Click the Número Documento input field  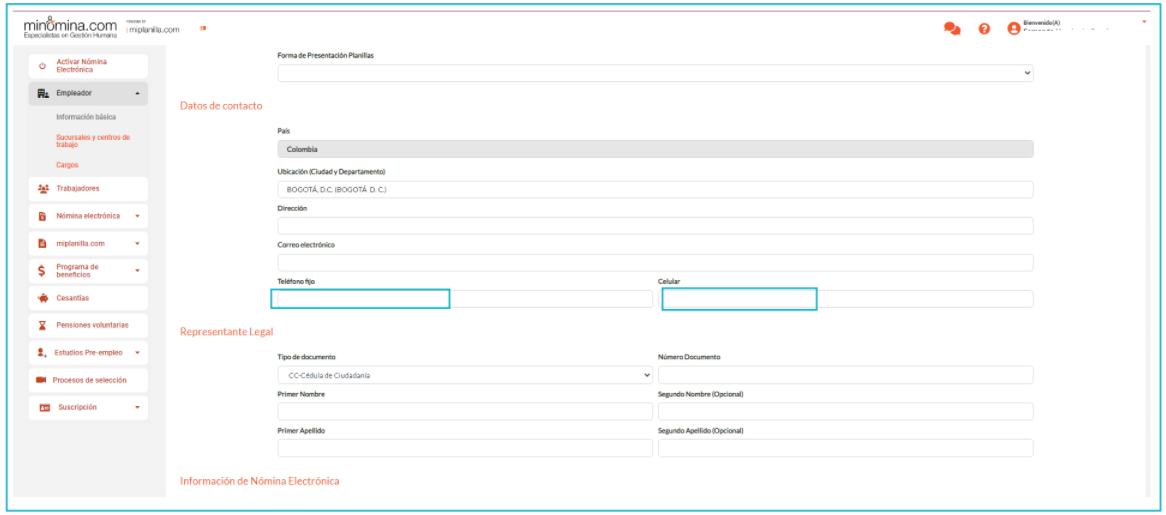coord(845,375)
